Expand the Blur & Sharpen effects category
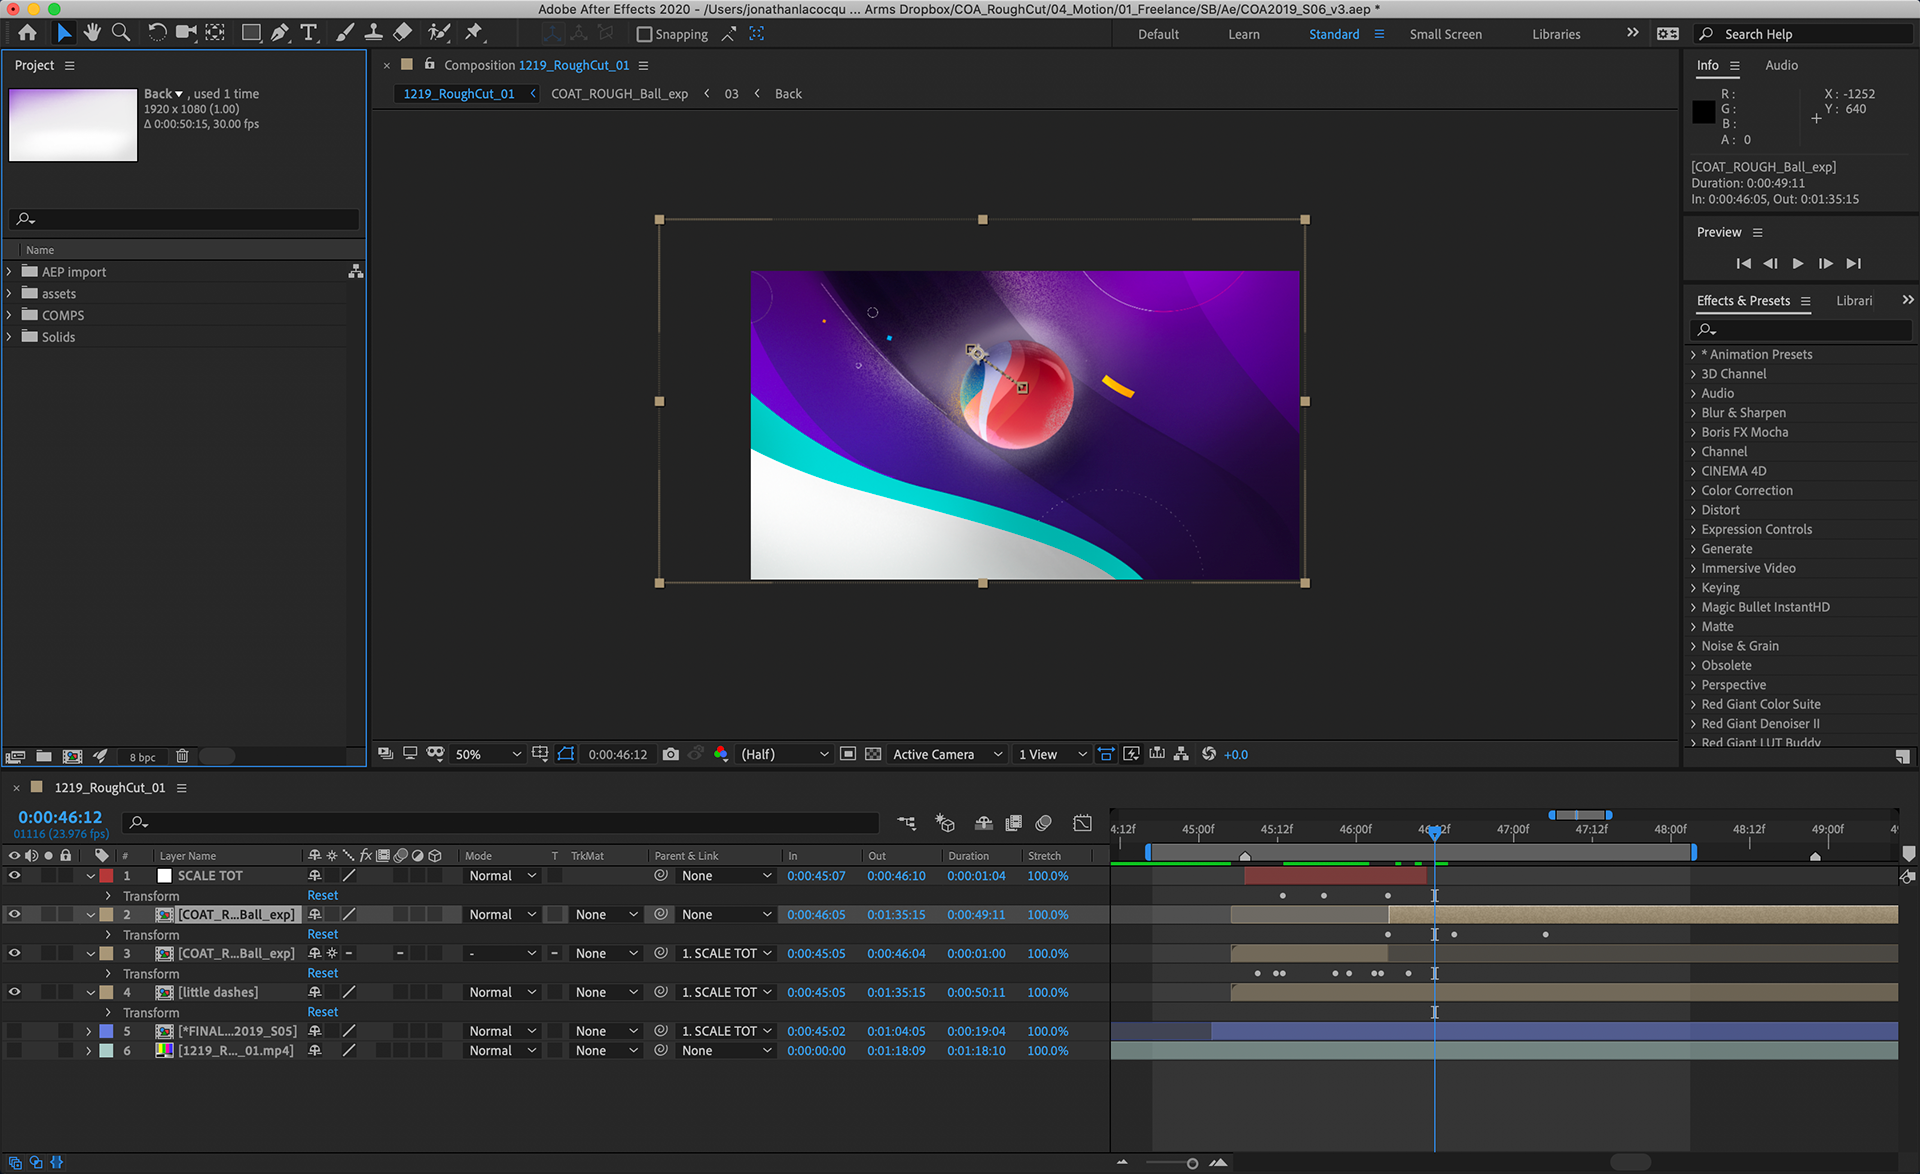1920x1174 pixels. (x=1693, y=413)
